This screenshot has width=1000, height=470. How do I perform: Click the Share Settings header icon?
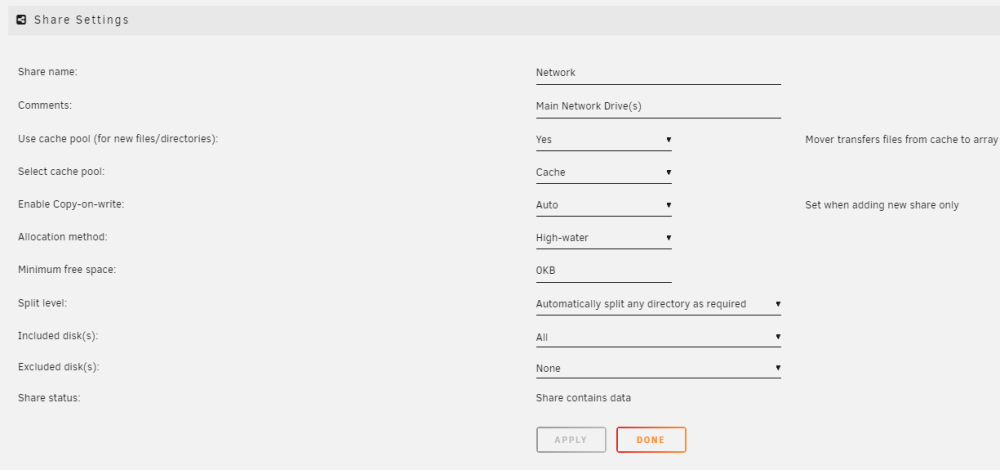21,20
